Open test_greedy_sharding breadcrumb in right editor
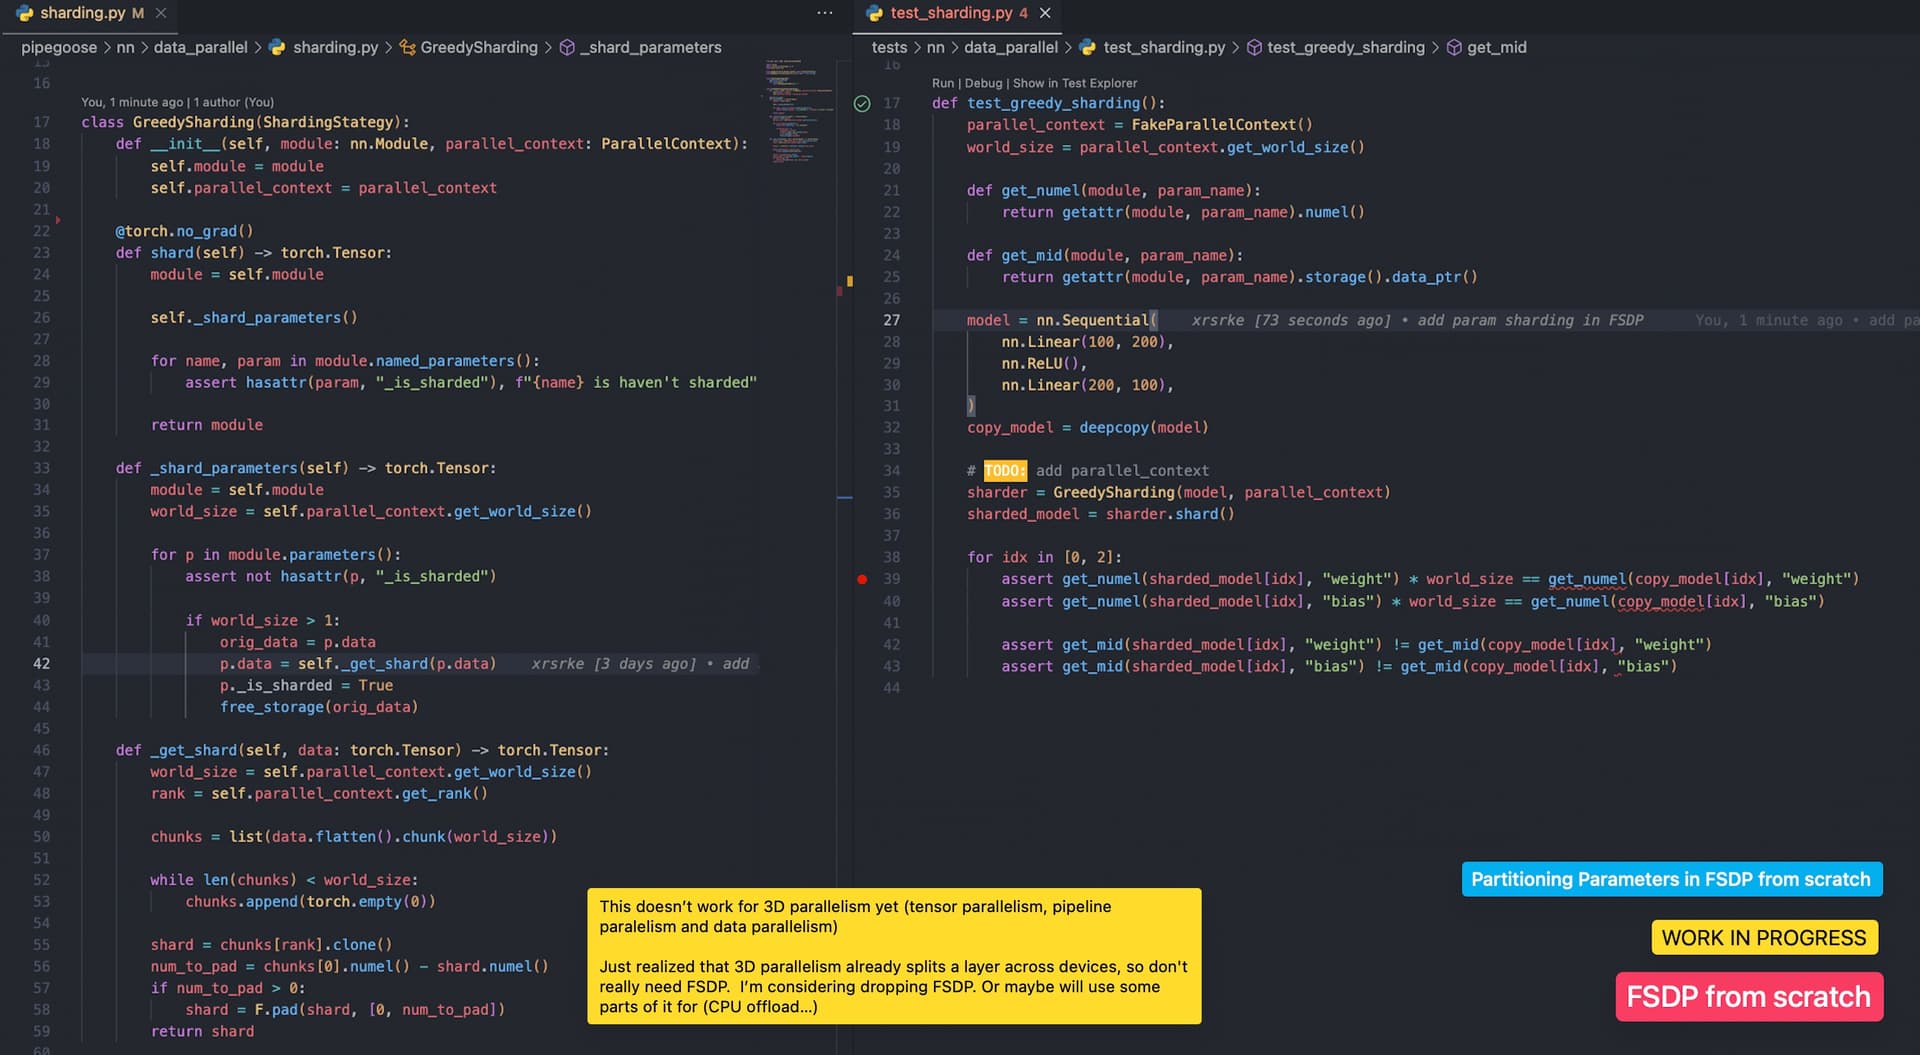 click(x=1345, y=47)
